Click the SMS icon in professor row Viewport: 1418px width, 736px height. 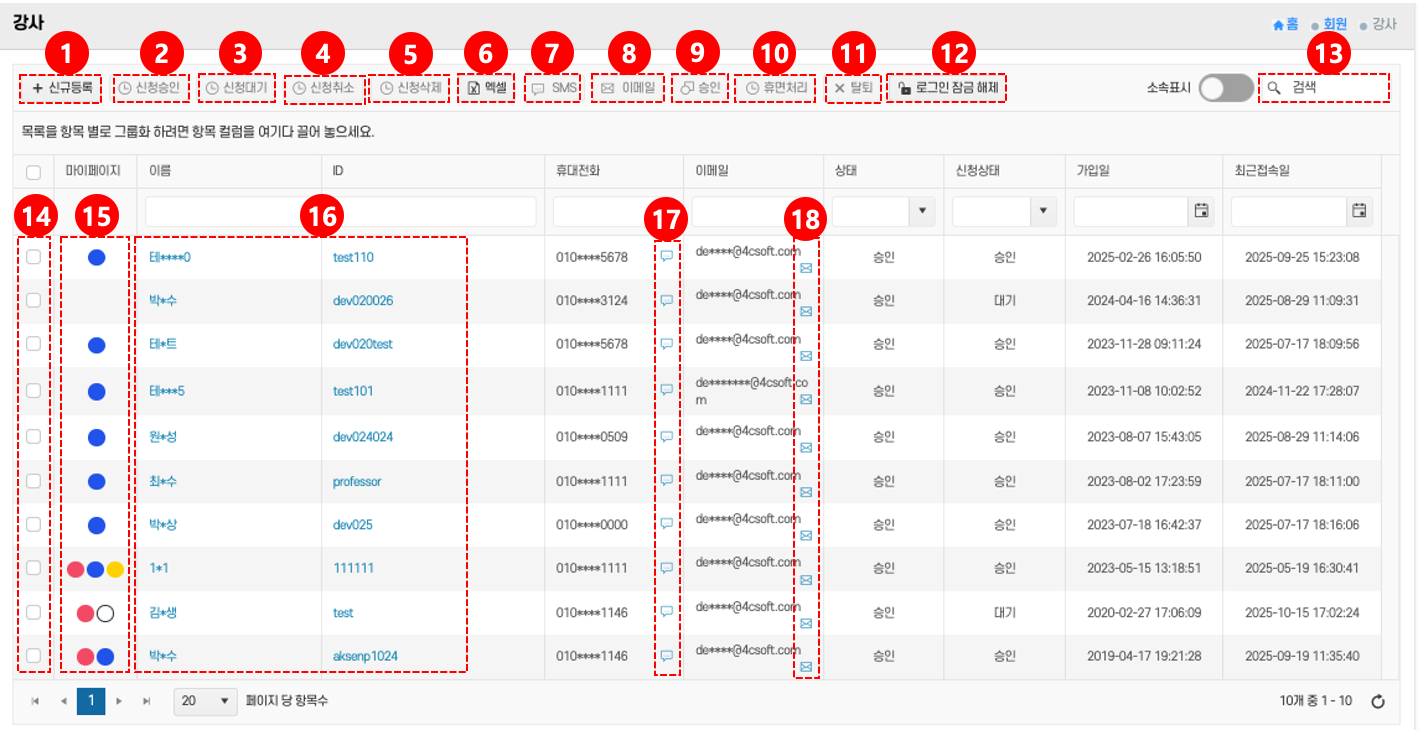click(666, 481)
